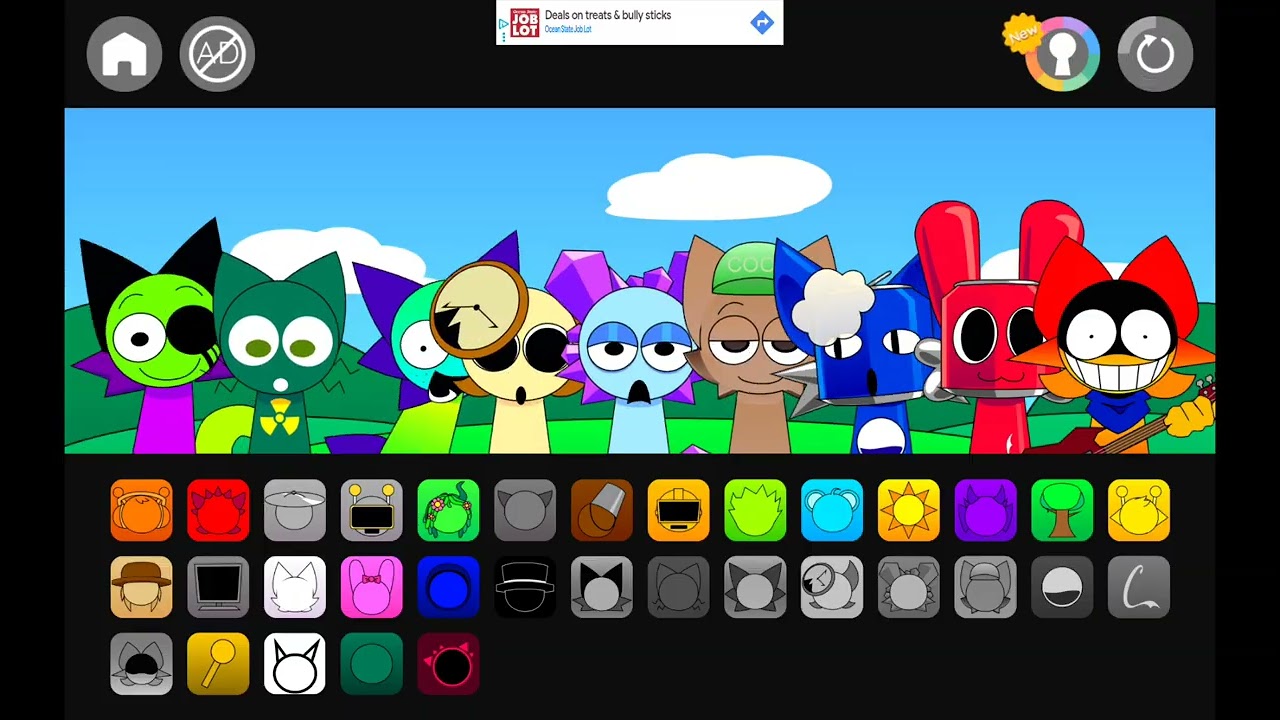The height and width of the screenshot is (720, 1280).
Task: Pick the computer monitor icon
Action: tap(218, 587)
